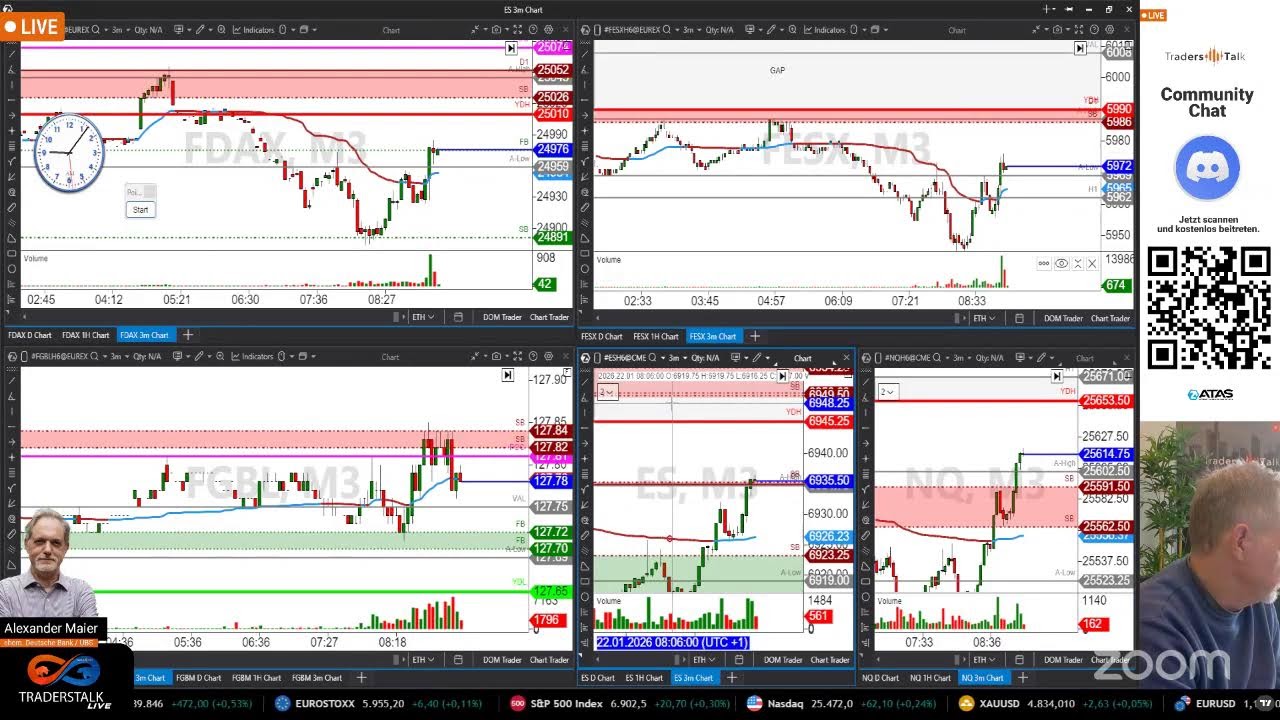Click the Discord logo in Community Chat
The image size is (1280, 720).
point(1207,168)
